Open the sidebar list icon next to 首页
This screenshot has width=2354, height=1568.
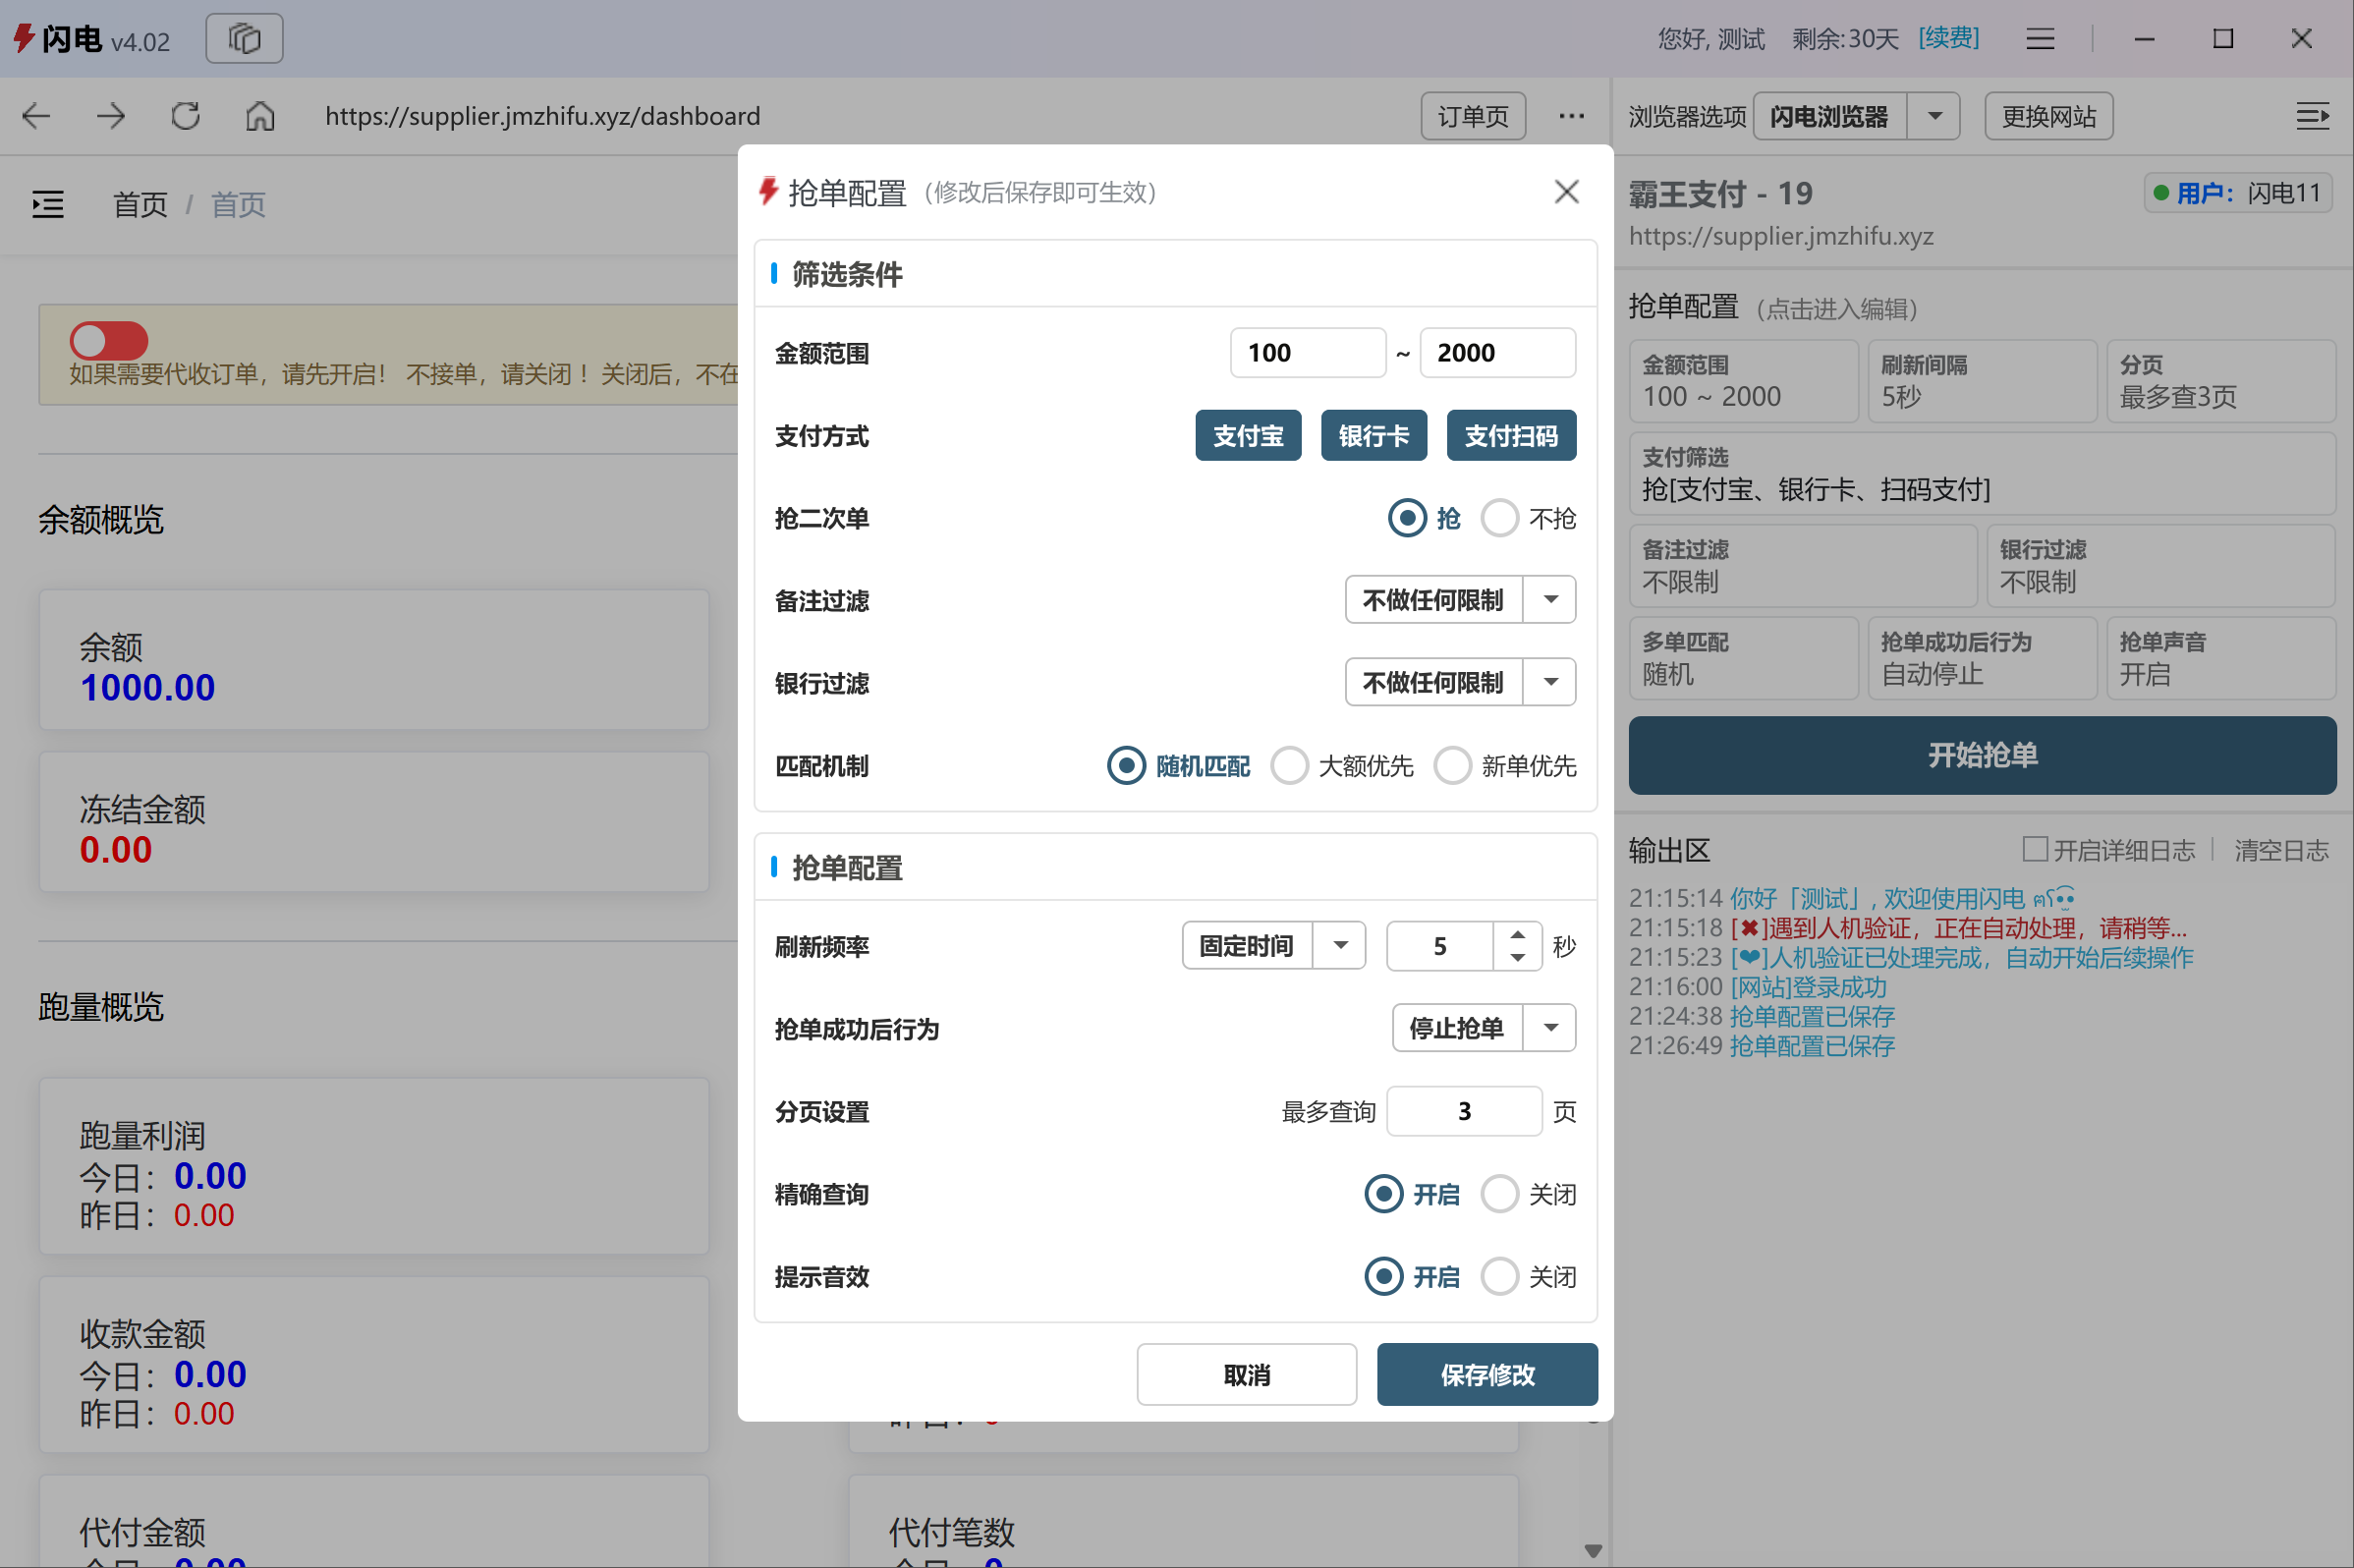pyautogui.click(x=47, y=204)
